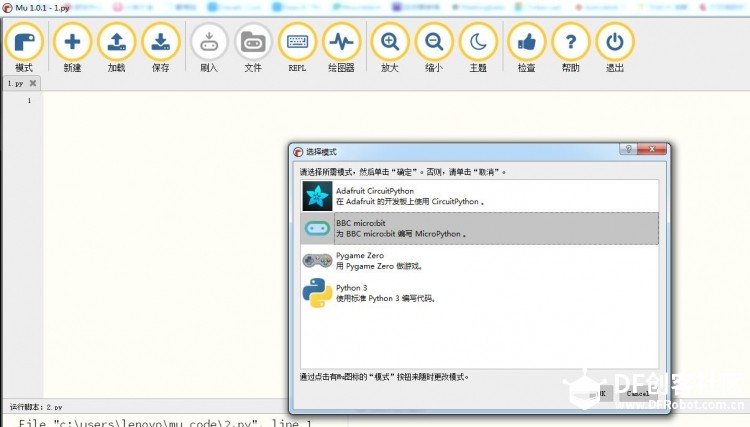Zoom in with 放大 button
750x427 pixels.
[390, 47]
